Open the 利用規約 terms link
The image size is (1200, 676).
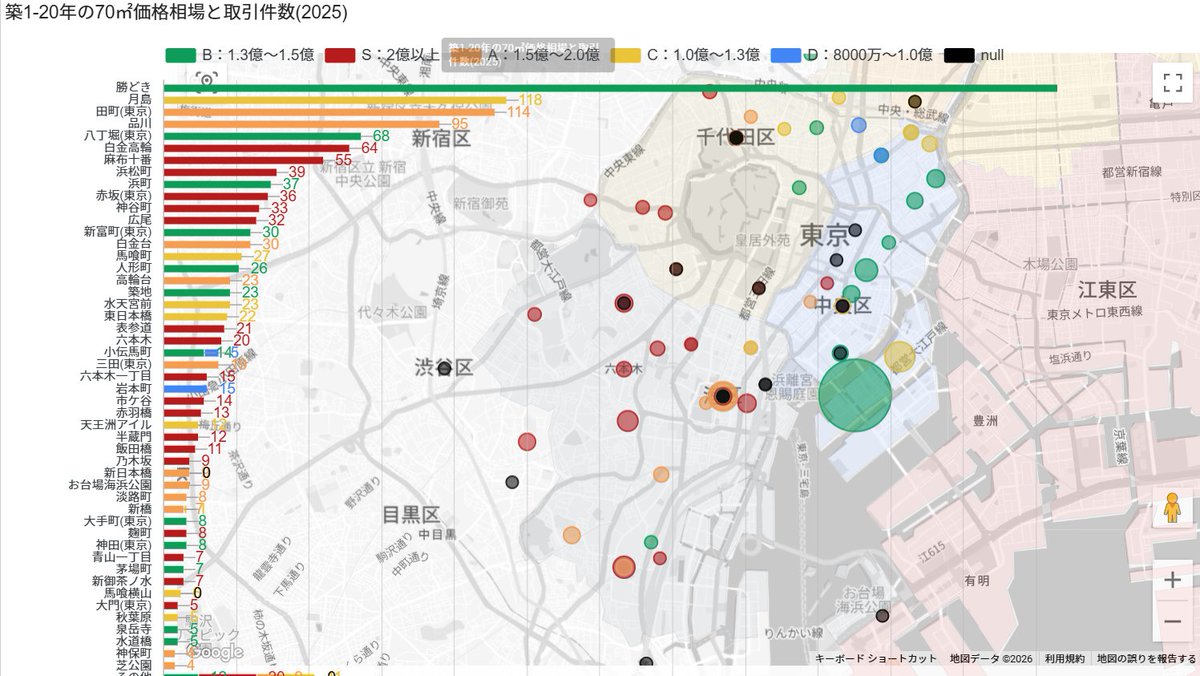[1064, 658]
